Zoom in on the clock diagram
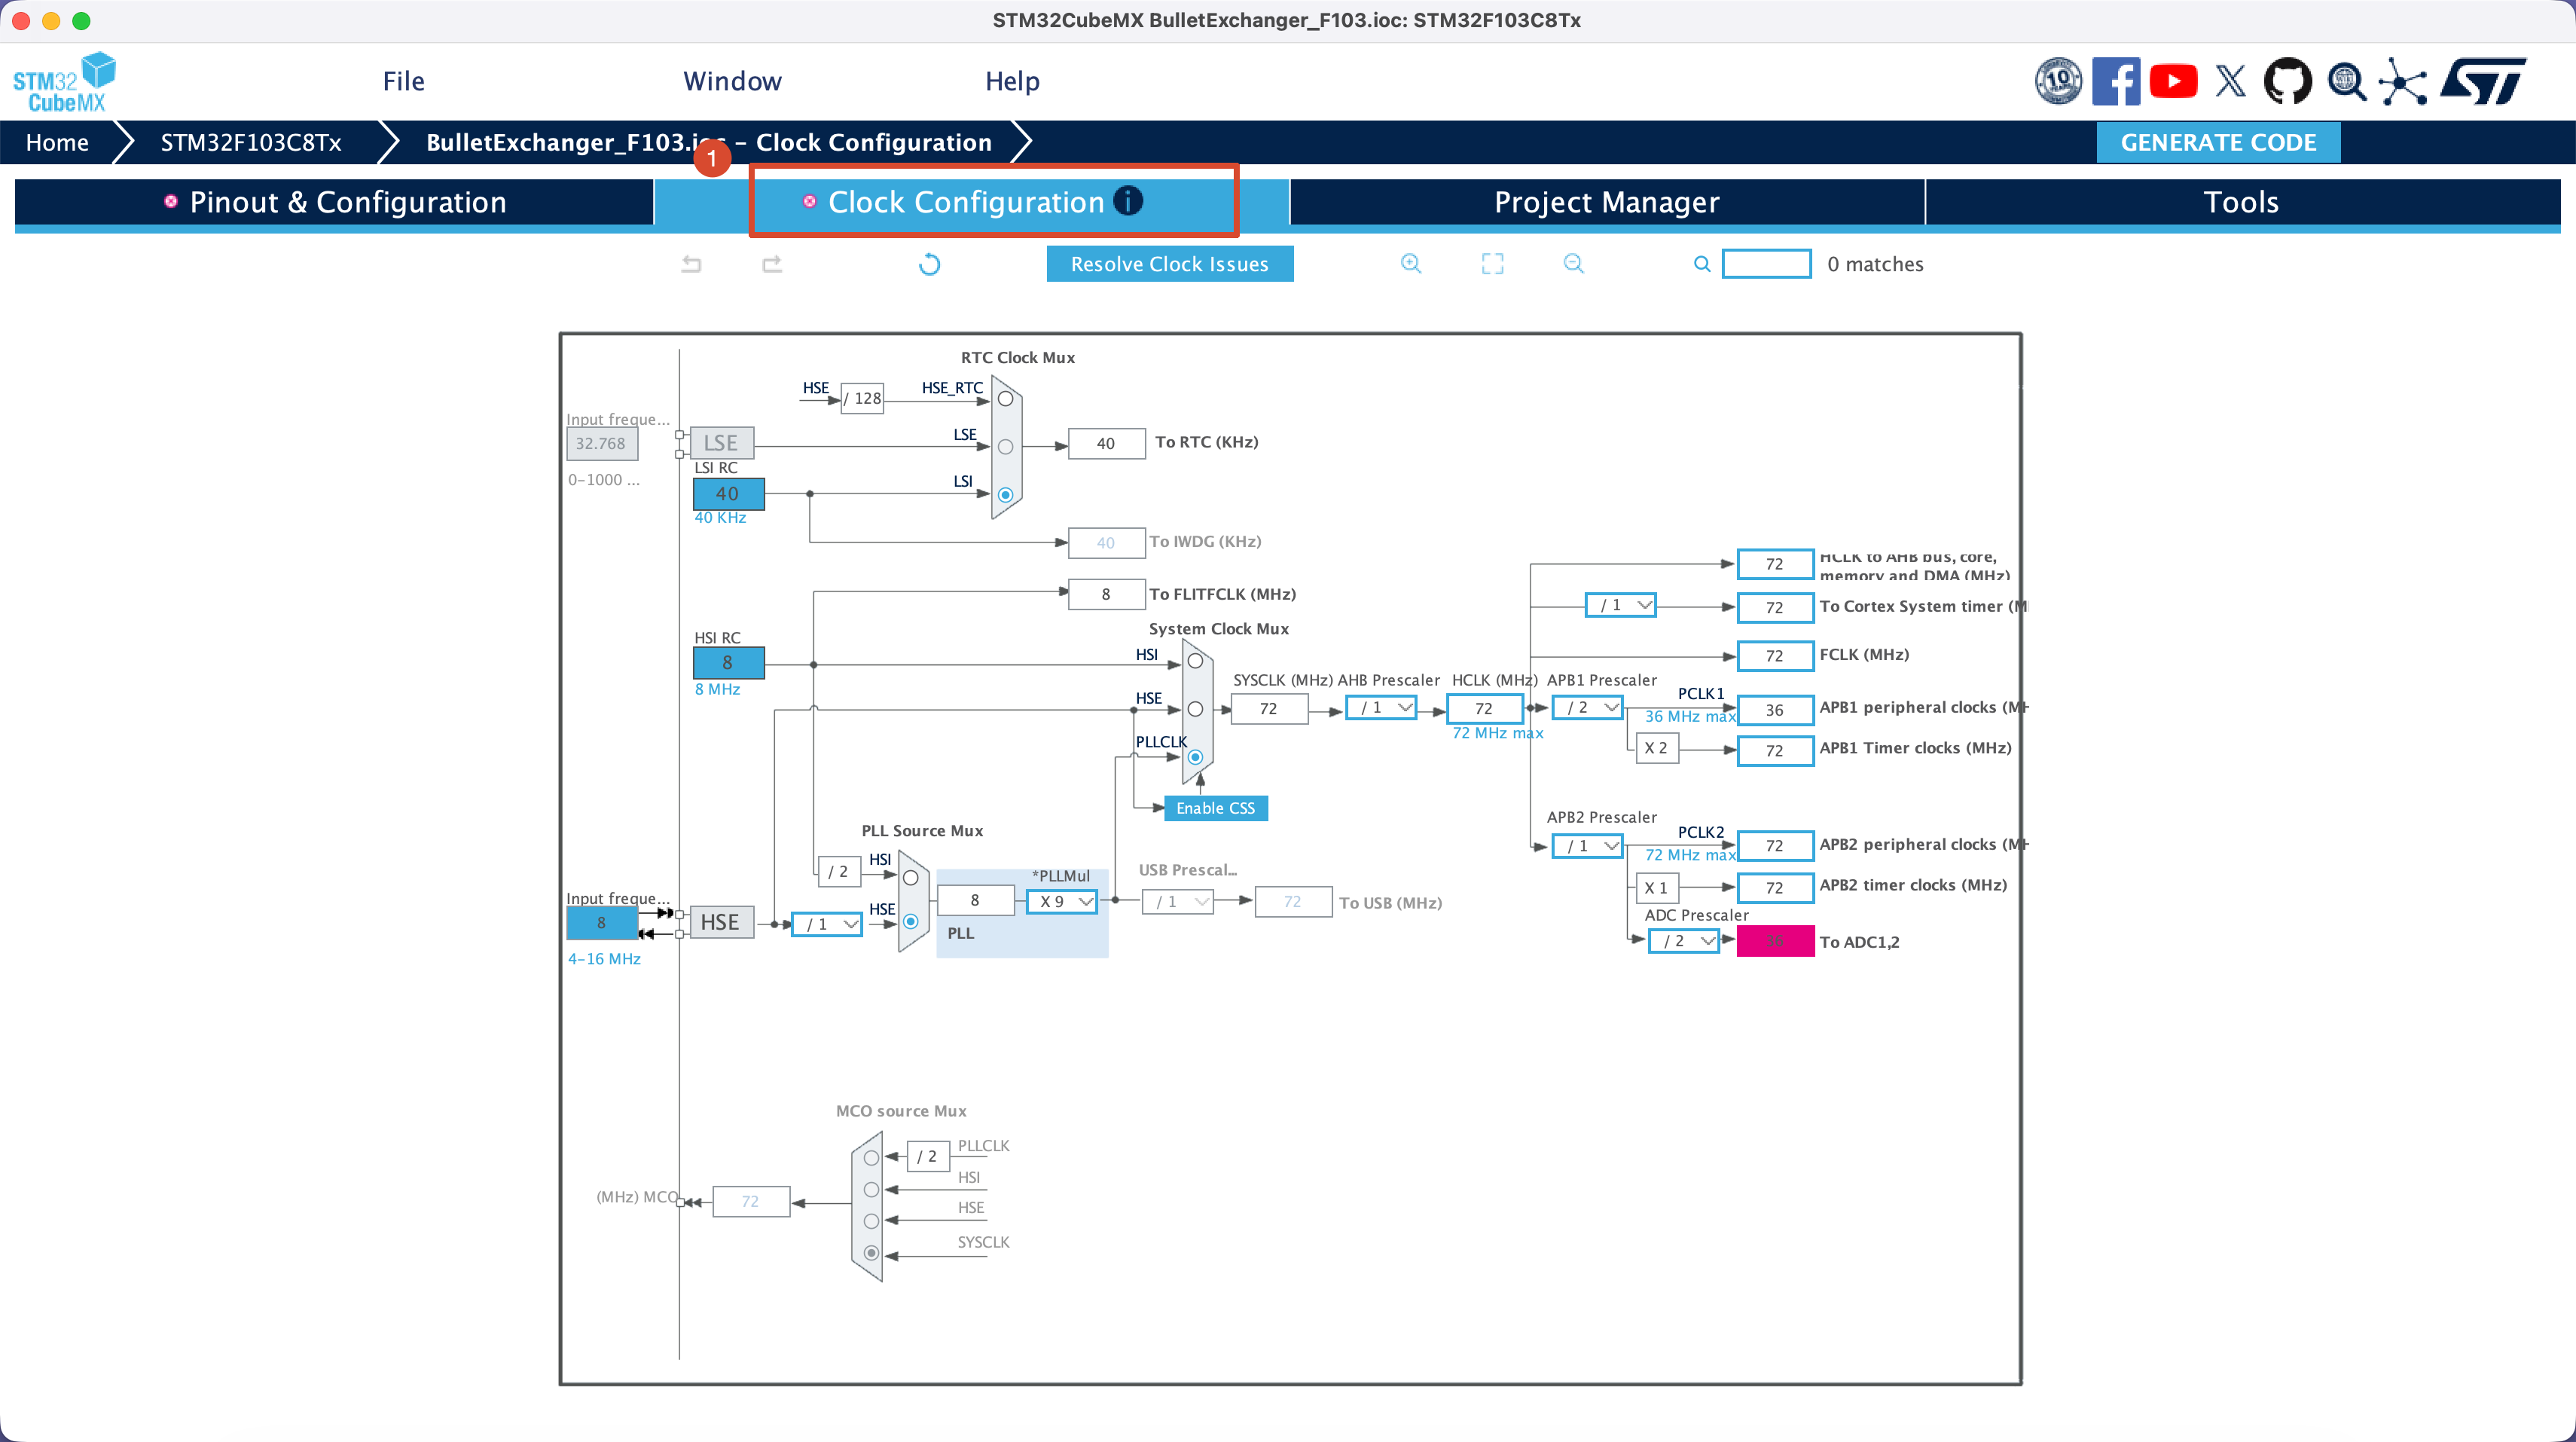The width and height of the screenshot is (2576, 1442). tap(1411, 263)
